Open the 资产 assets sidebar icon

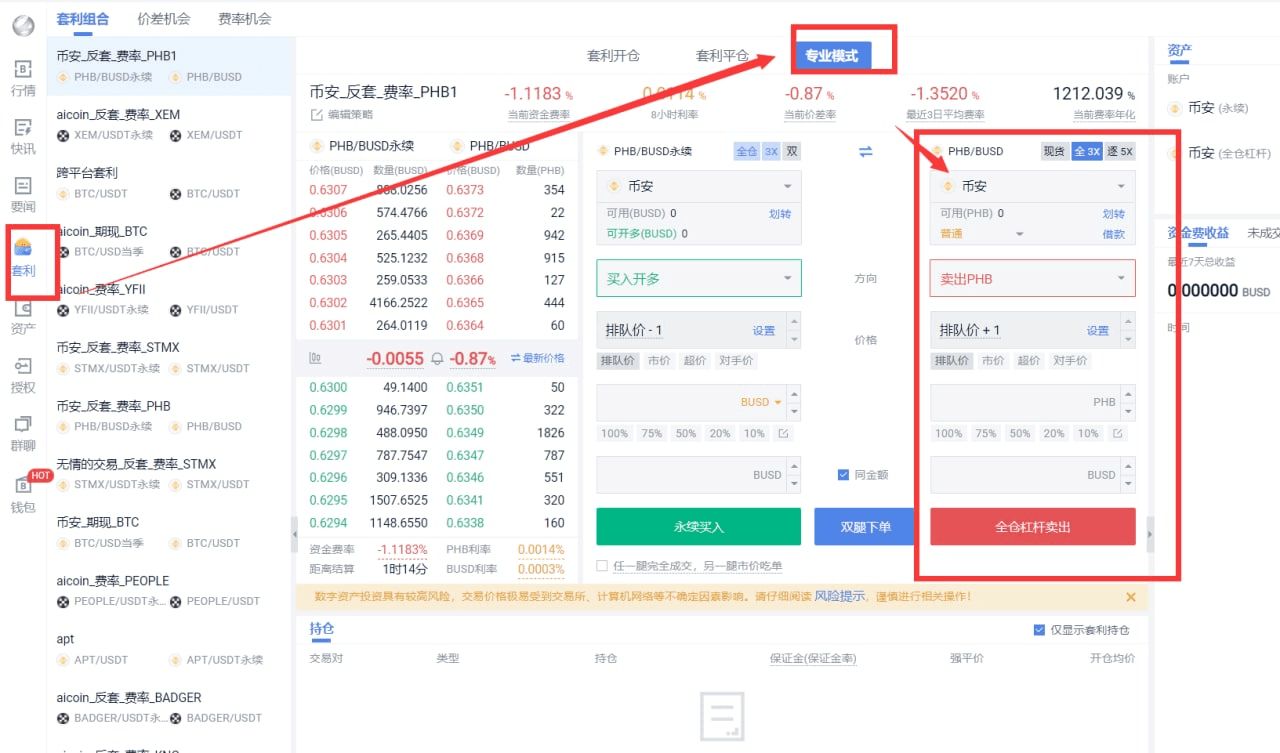tap(23, 317)
